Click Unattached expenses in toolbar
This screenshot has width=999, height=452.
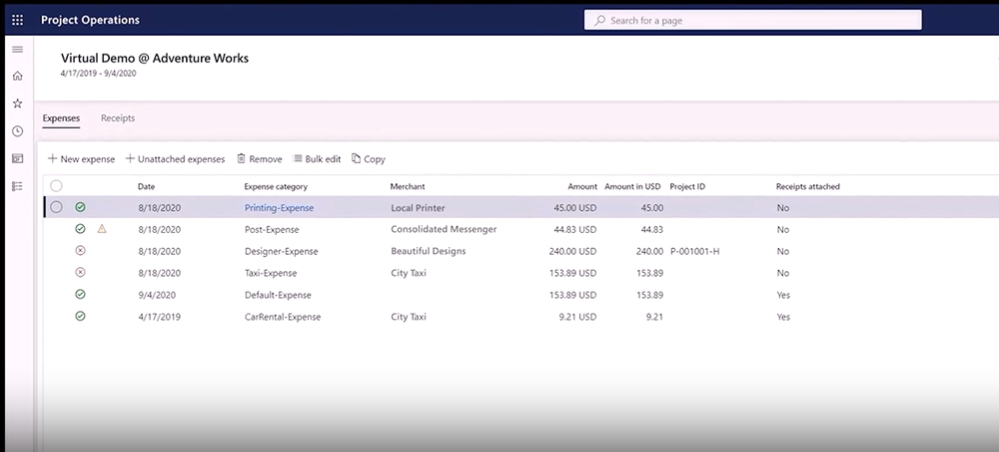[175, 159]
